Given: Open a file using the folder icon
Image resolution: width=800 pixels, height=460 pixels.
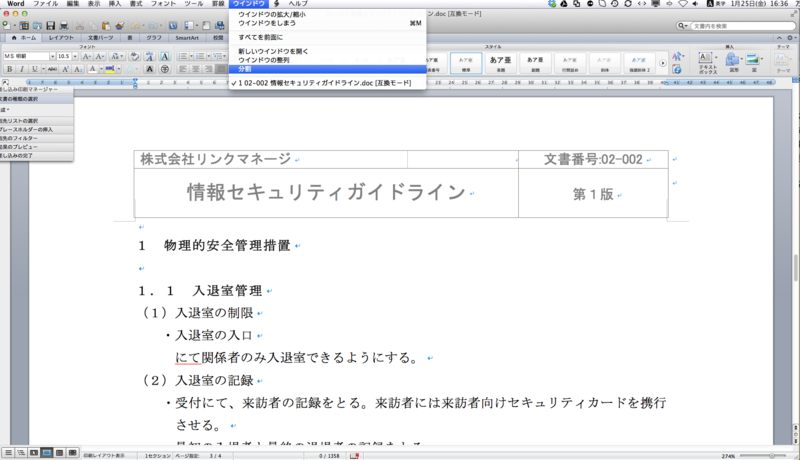Looking at the screenshot, I should coord(37,25).
